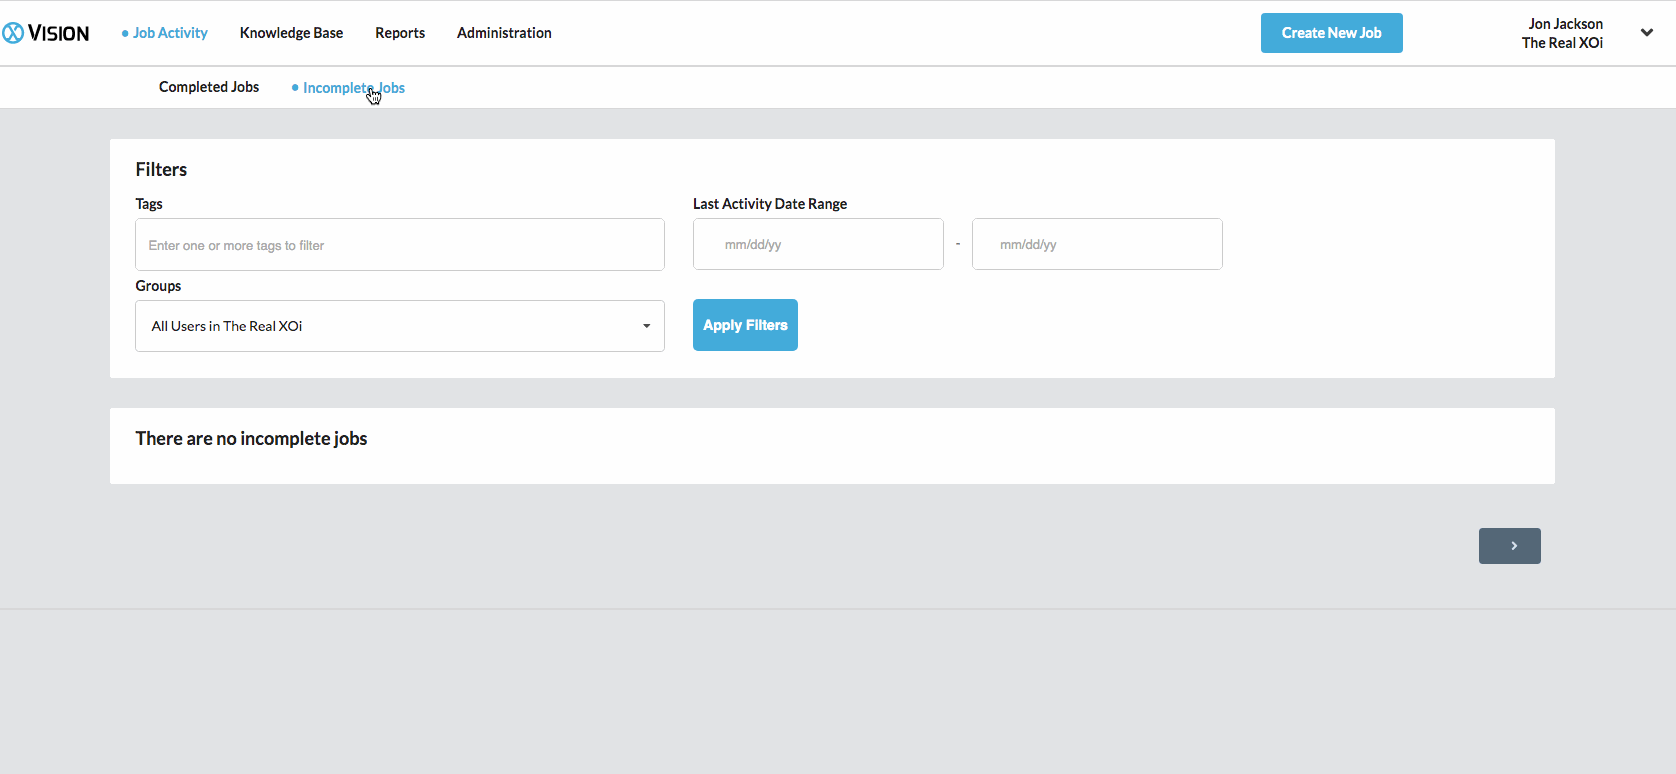The height and width of the screenshot is (774, 1676).
Task: Focus the Tags filter input field
Action: (x=399, y=245)
